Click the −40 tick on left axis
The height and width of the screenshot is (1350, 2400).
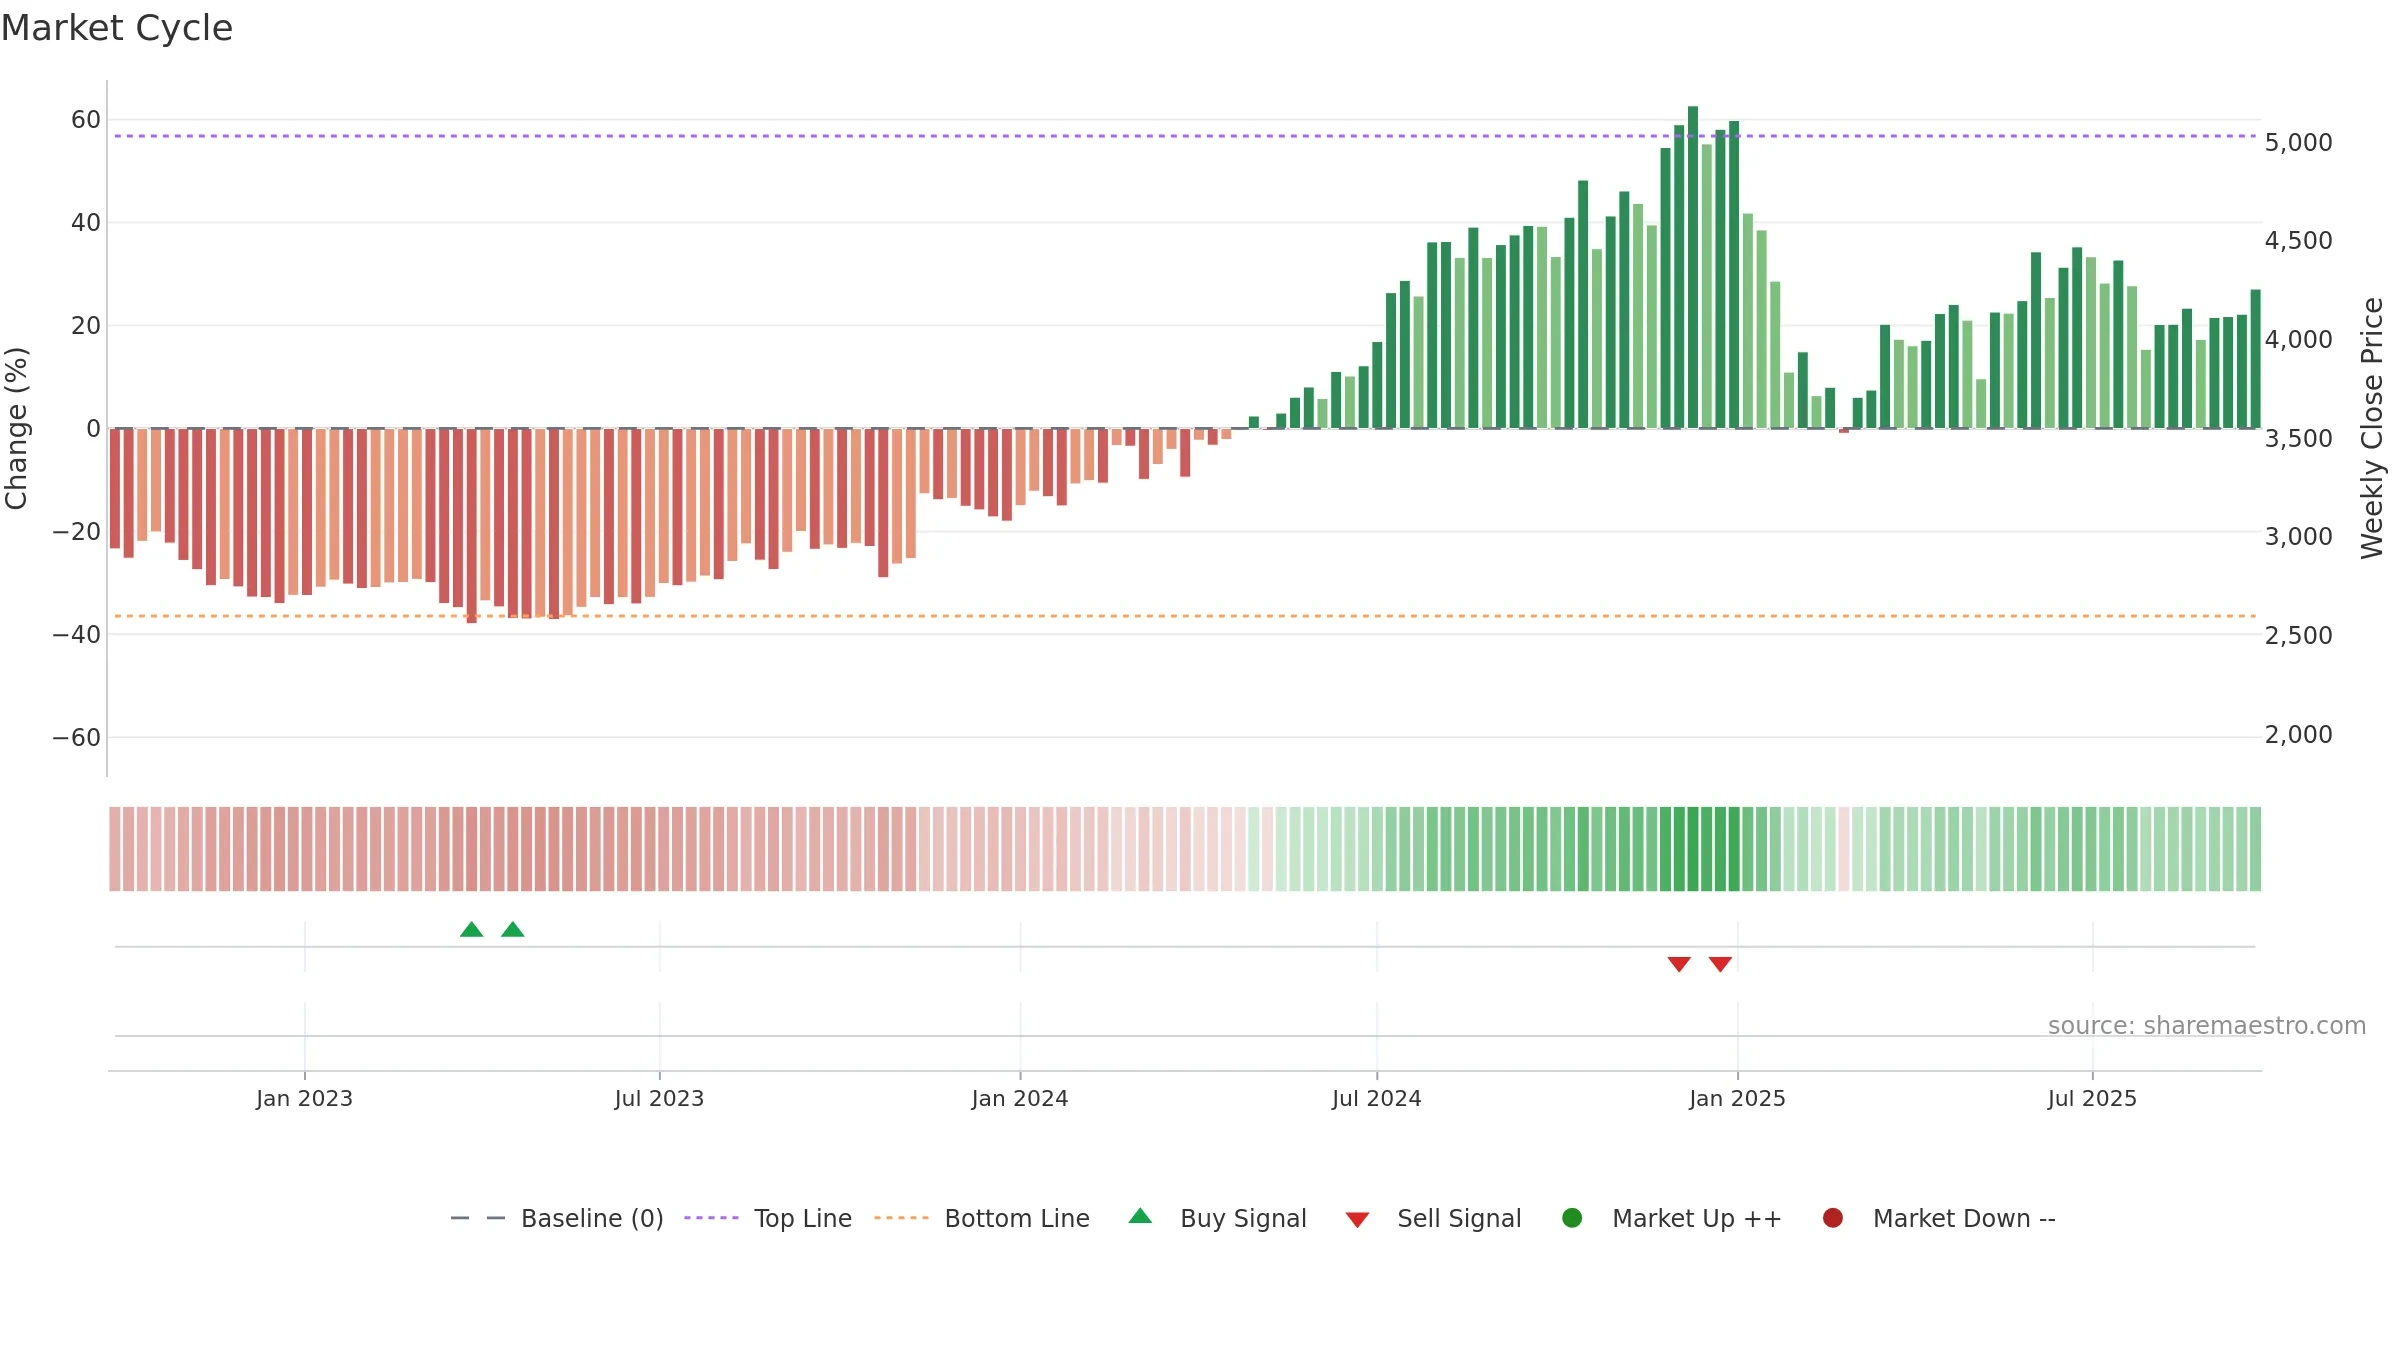77,635
